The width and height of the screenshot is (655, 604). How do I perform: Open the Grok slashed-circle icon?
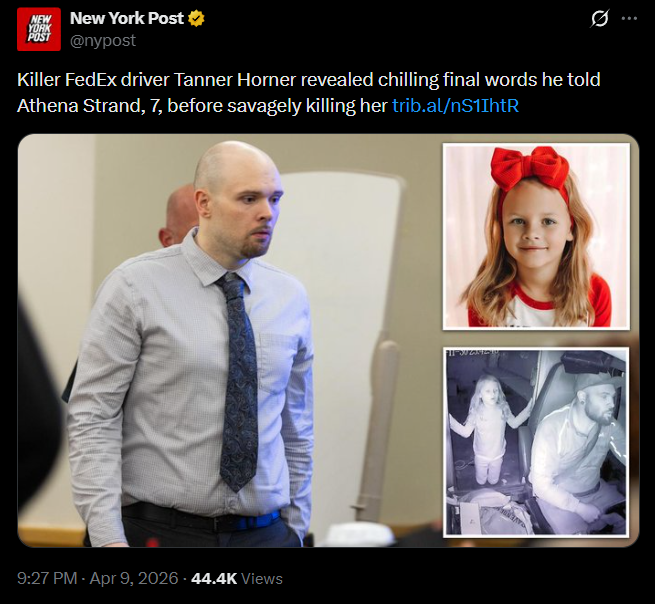coord(599,18)
